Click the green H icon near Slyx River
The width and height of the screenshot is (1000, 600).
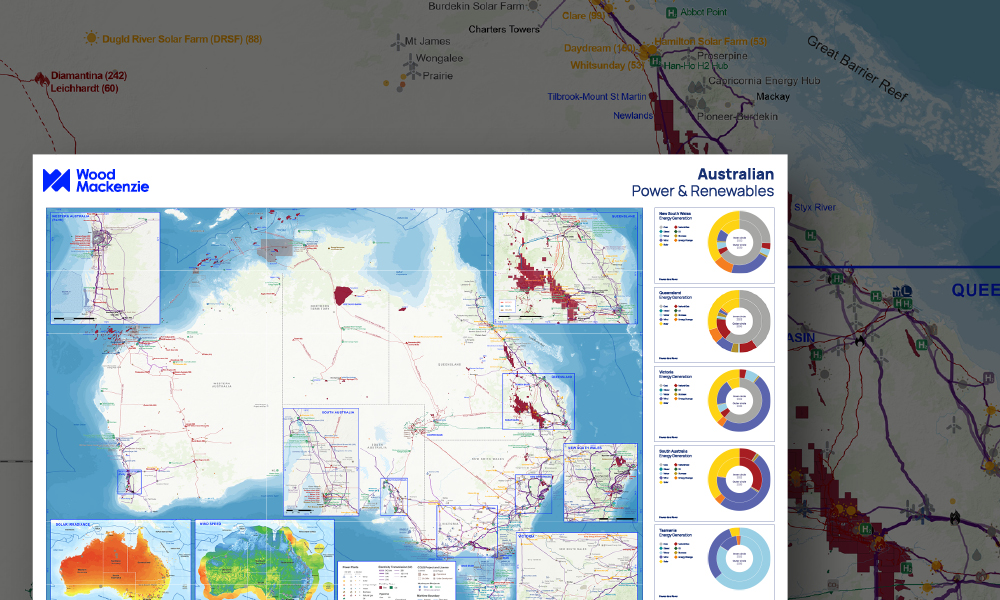pos(810,235)
